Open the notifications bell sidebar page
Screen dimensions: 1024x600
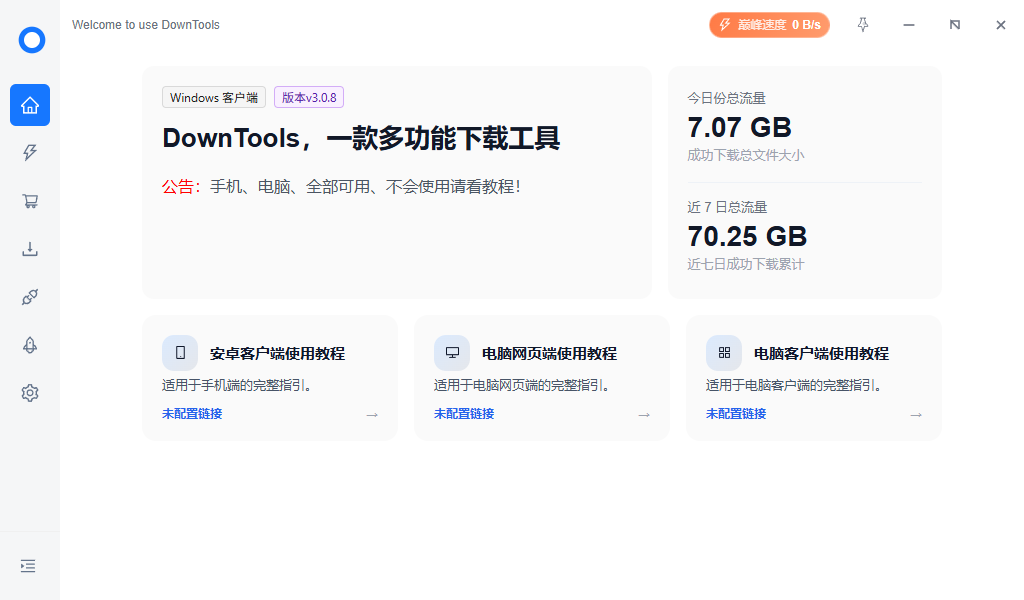click(x=30, y=345)
